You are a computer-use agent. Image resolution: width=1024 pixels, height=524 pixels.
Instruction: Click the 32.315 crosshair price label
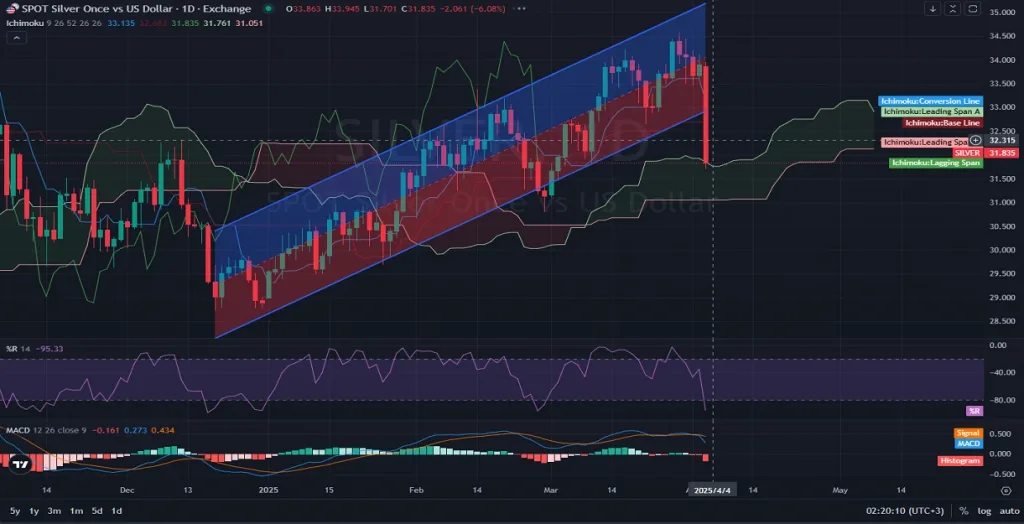click(1002, 140)
